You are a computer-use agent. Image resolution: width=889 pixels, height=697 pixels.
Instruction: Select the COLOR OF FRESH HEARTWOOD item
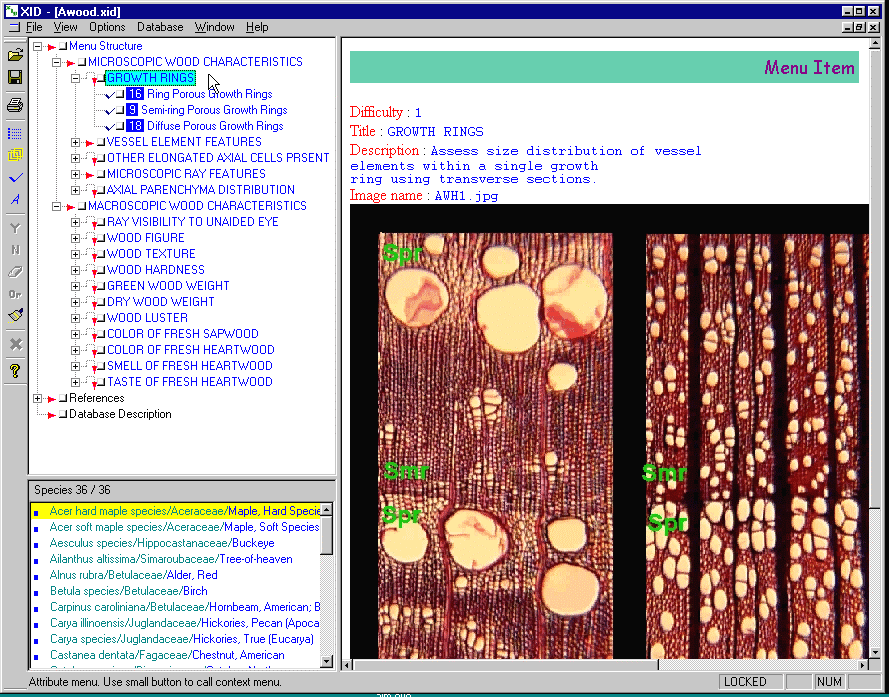click(190, 350)
